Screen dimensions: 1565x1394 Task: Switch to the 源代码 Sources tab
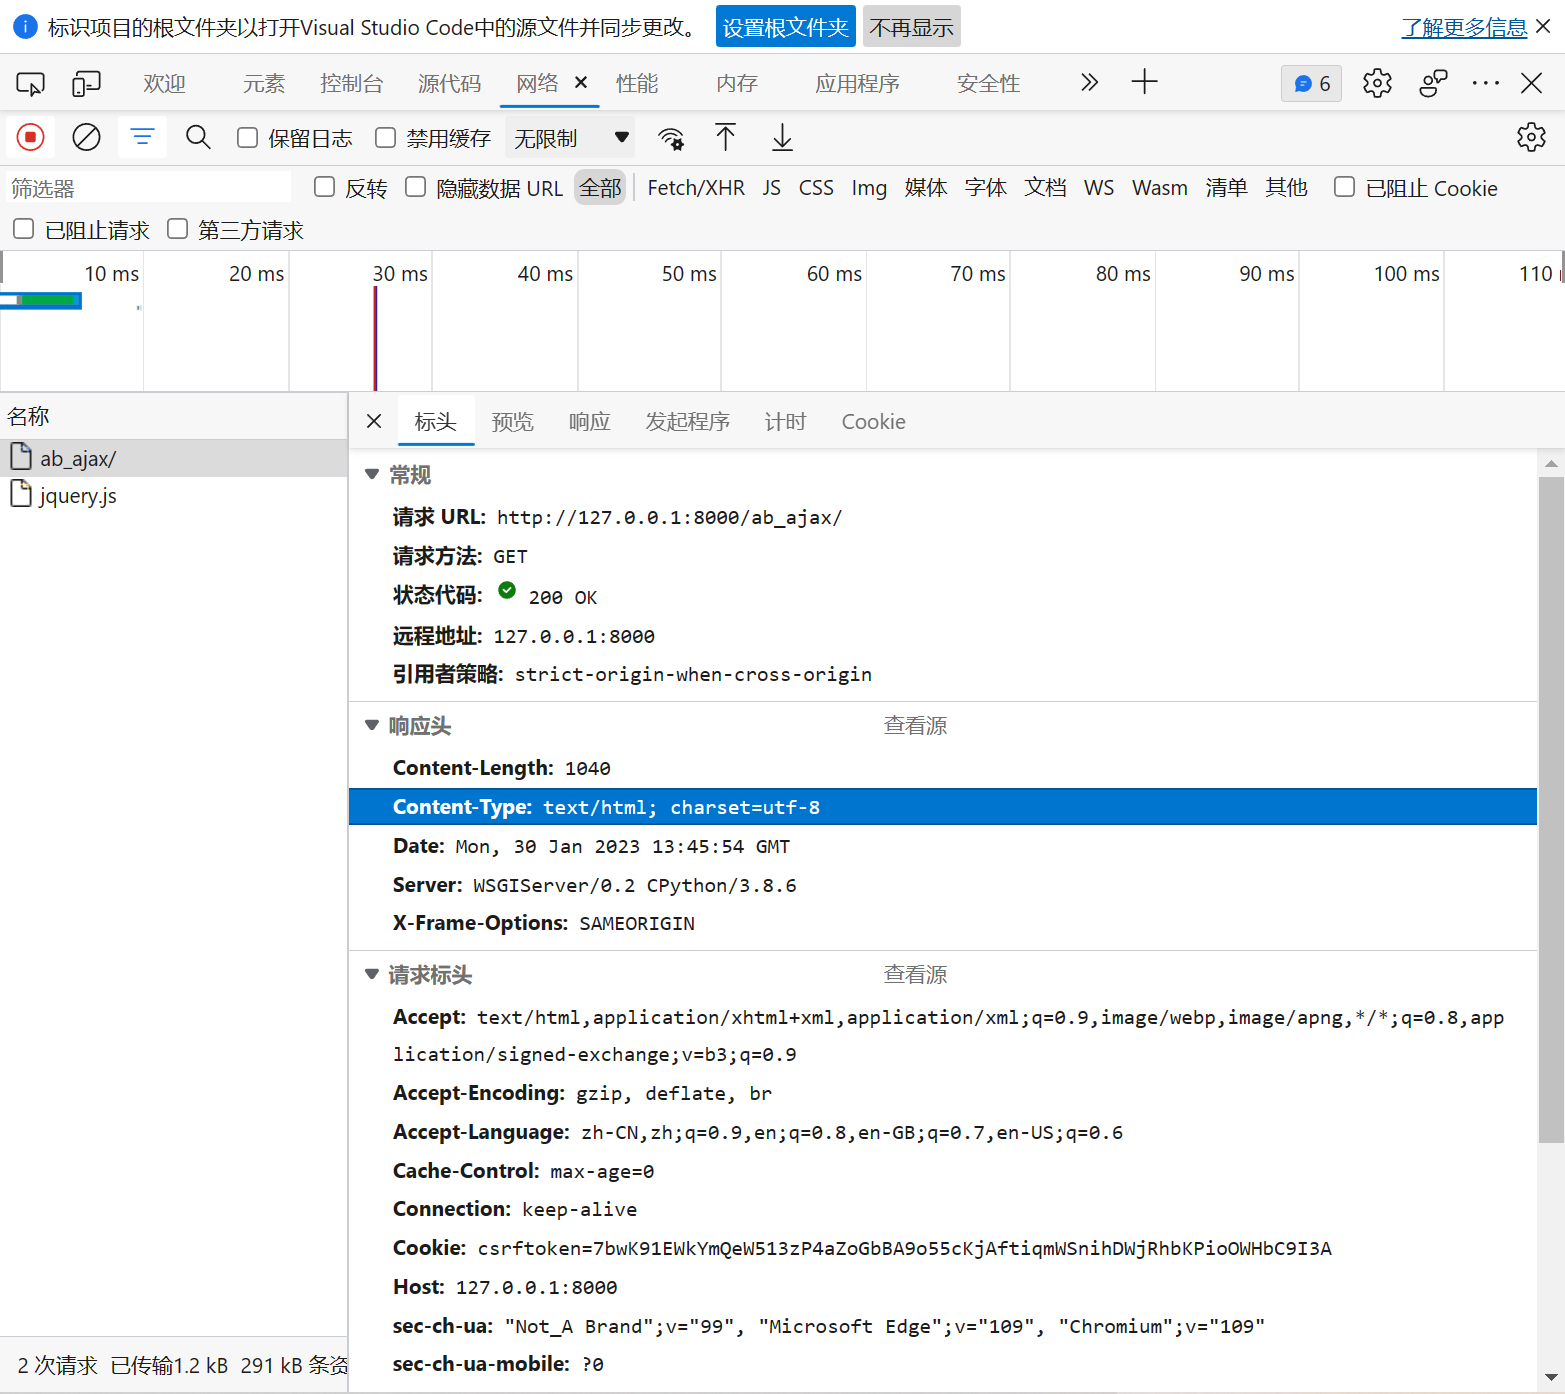coord(449,84)
